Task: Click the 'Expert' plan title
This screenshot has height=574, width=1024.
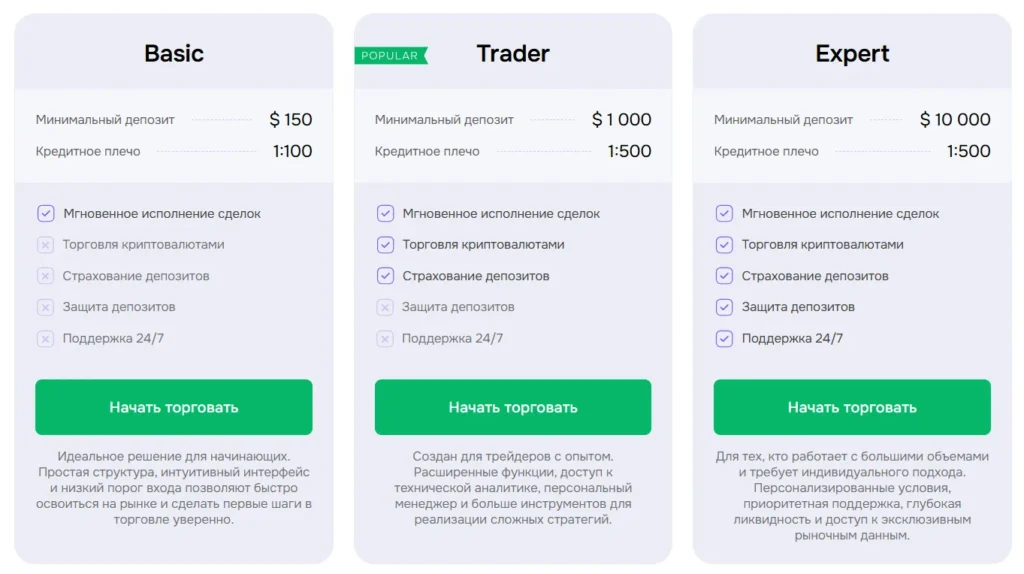Action: point(852,53)
